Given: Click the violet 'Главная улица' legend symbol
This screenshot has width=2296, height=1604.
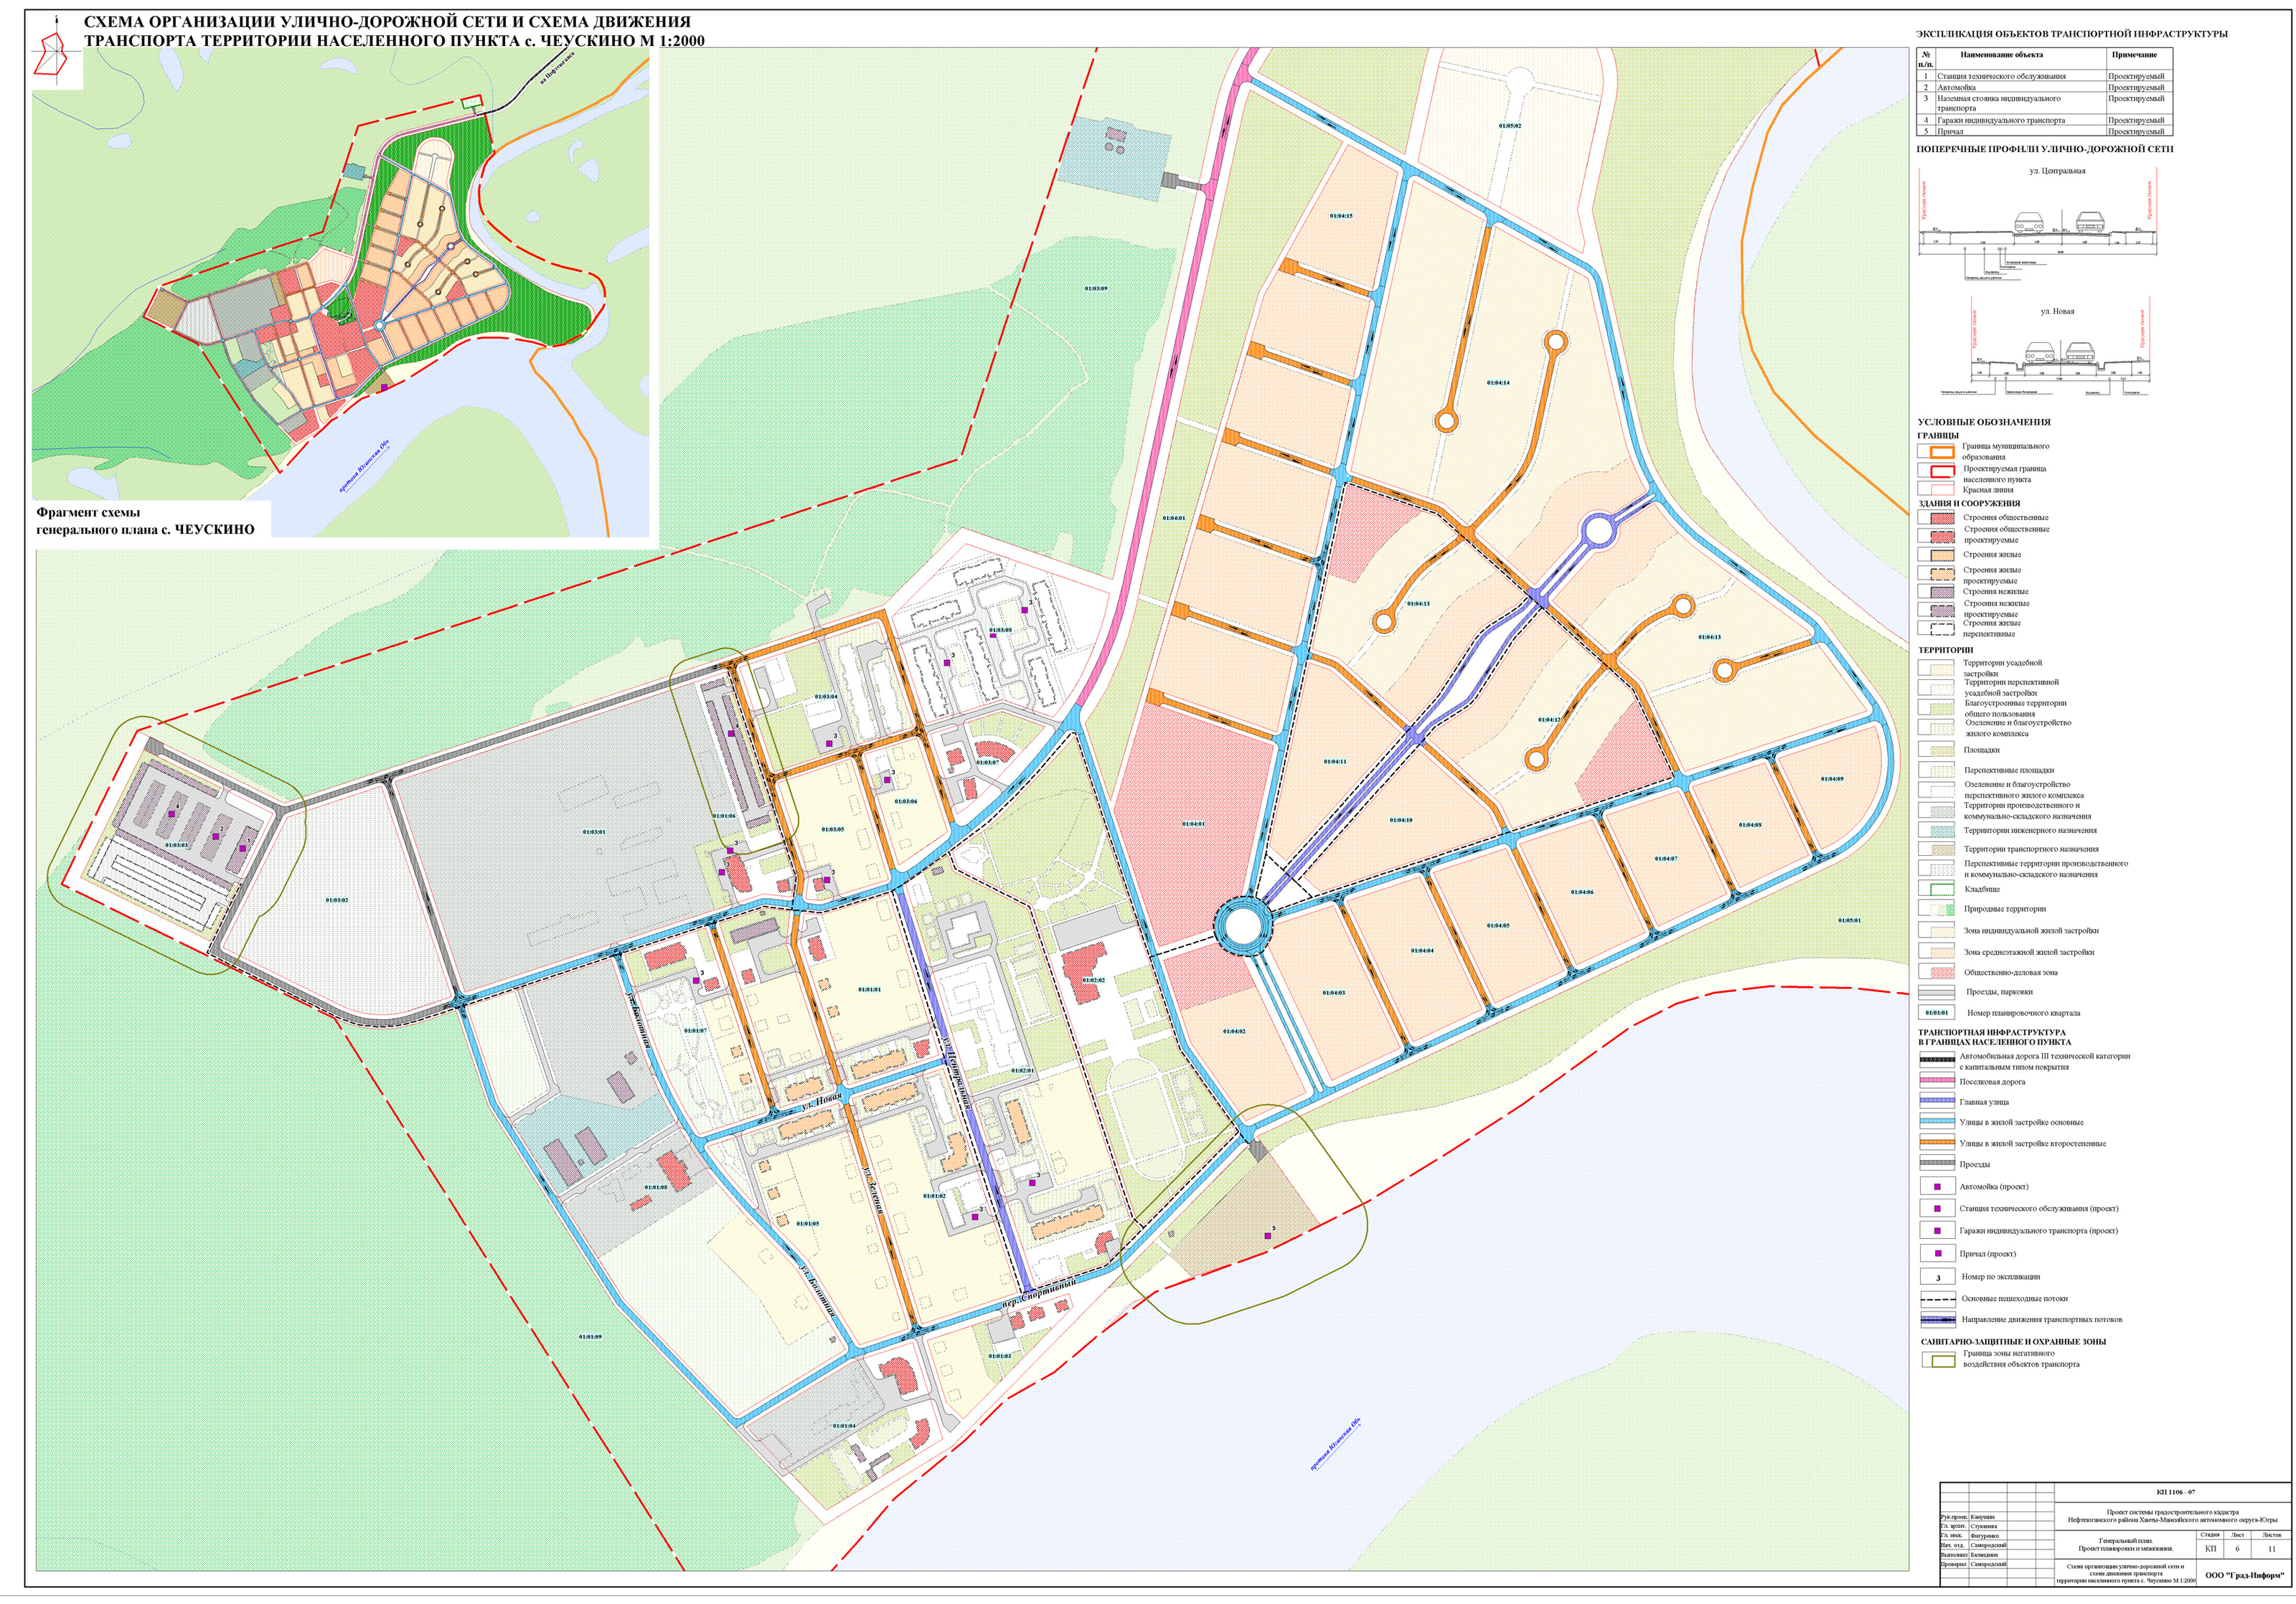Looking at the screenshot, I should coord(1936,1101).
